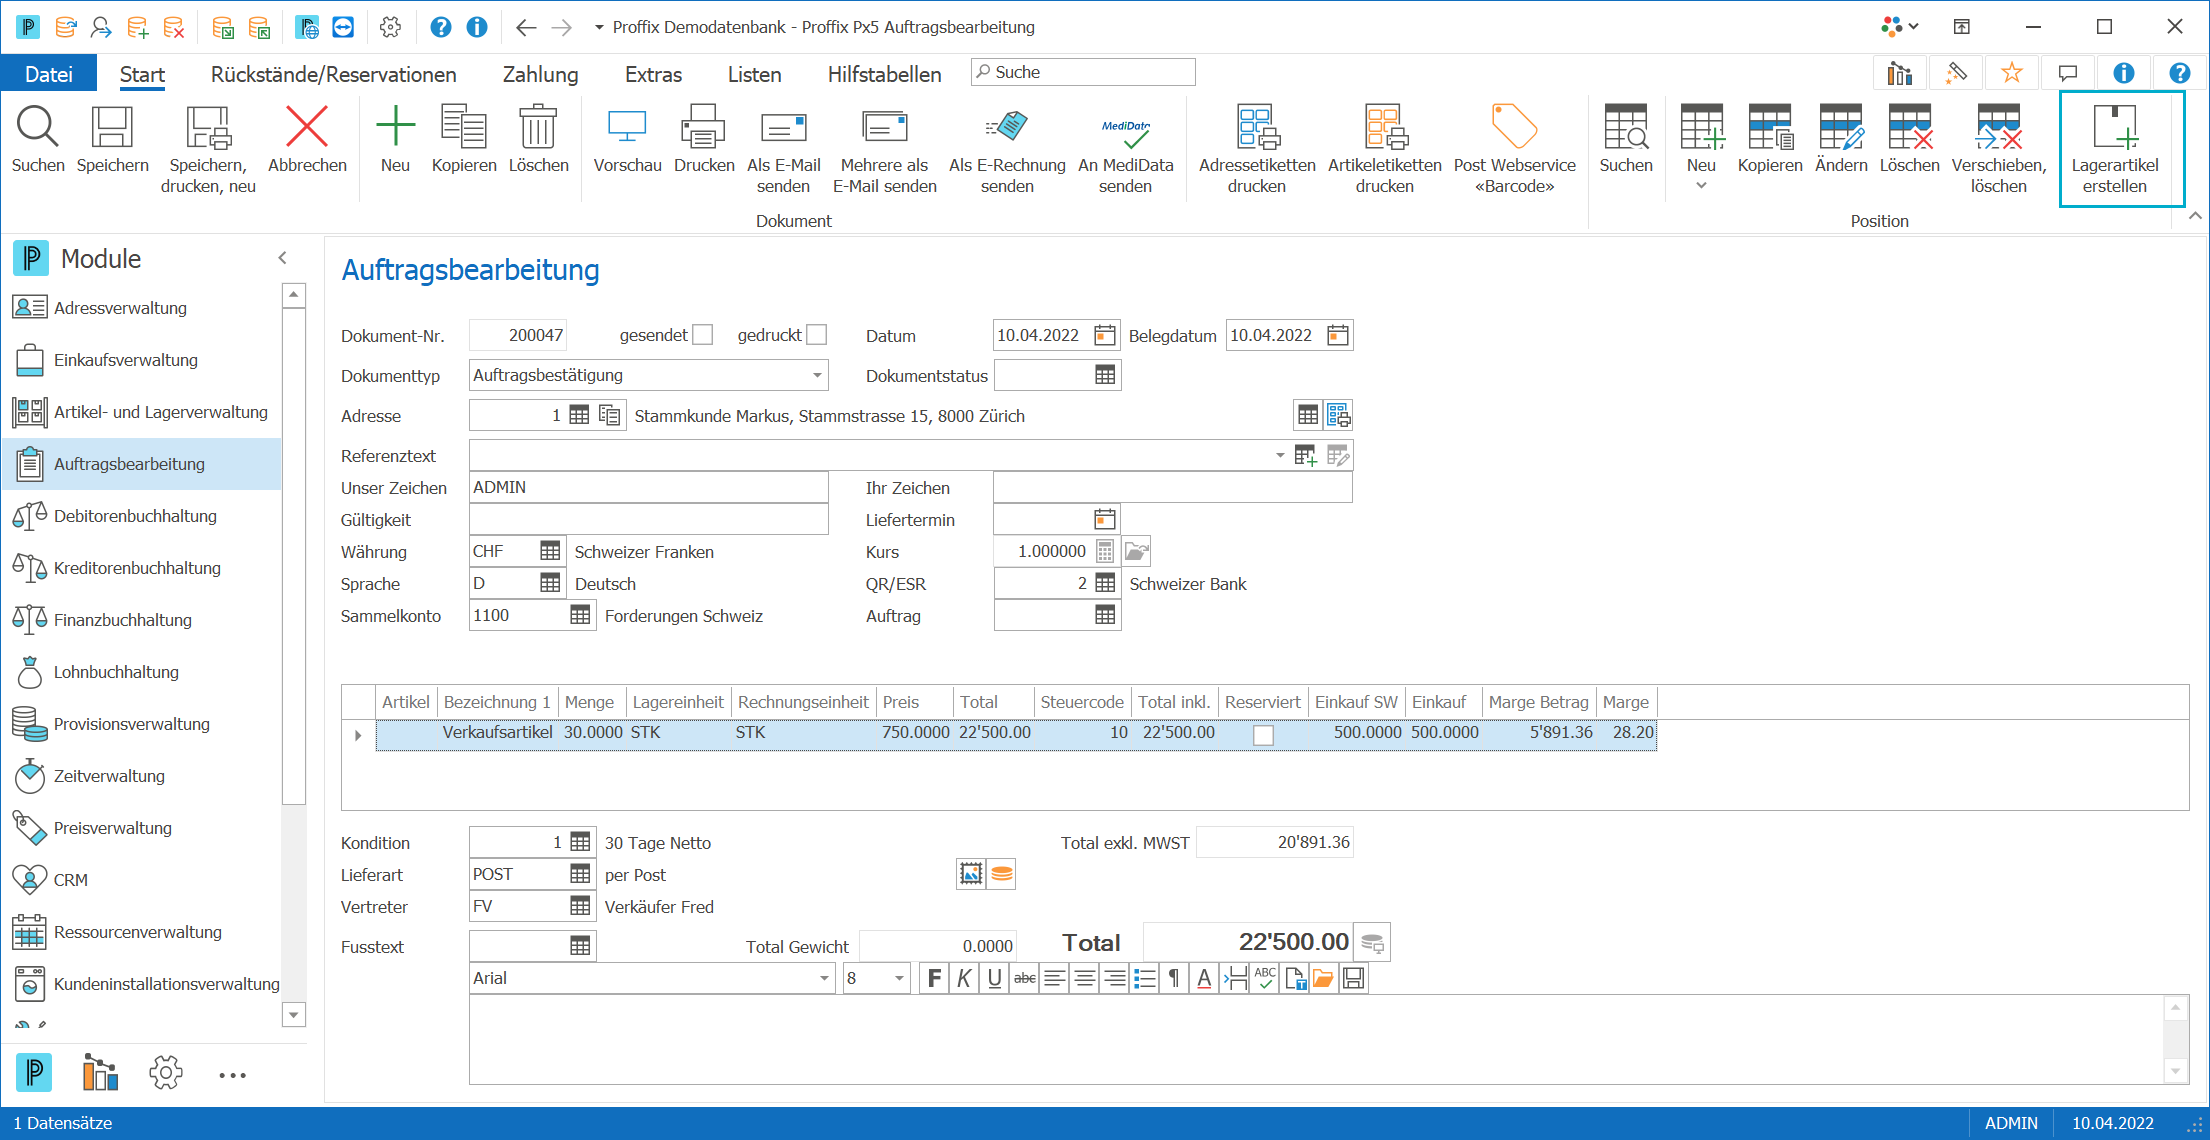
Task: Toggle Reserviert checkbox in Verkaufsartikel row
Action: (1263, 735)
